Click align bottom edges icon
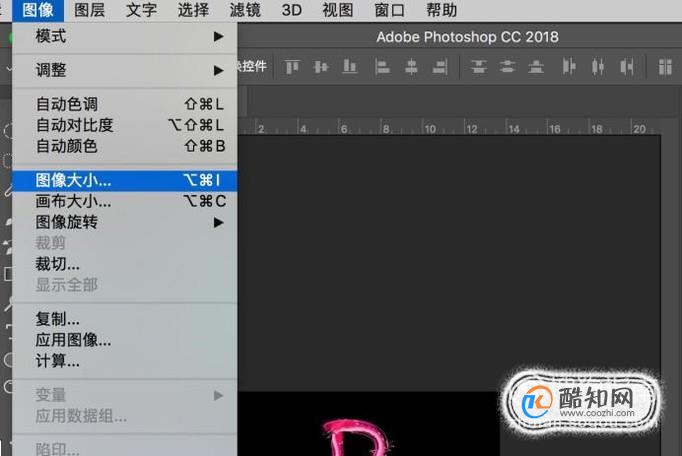Viewport: 682px width, 456px height. point(350,67)
